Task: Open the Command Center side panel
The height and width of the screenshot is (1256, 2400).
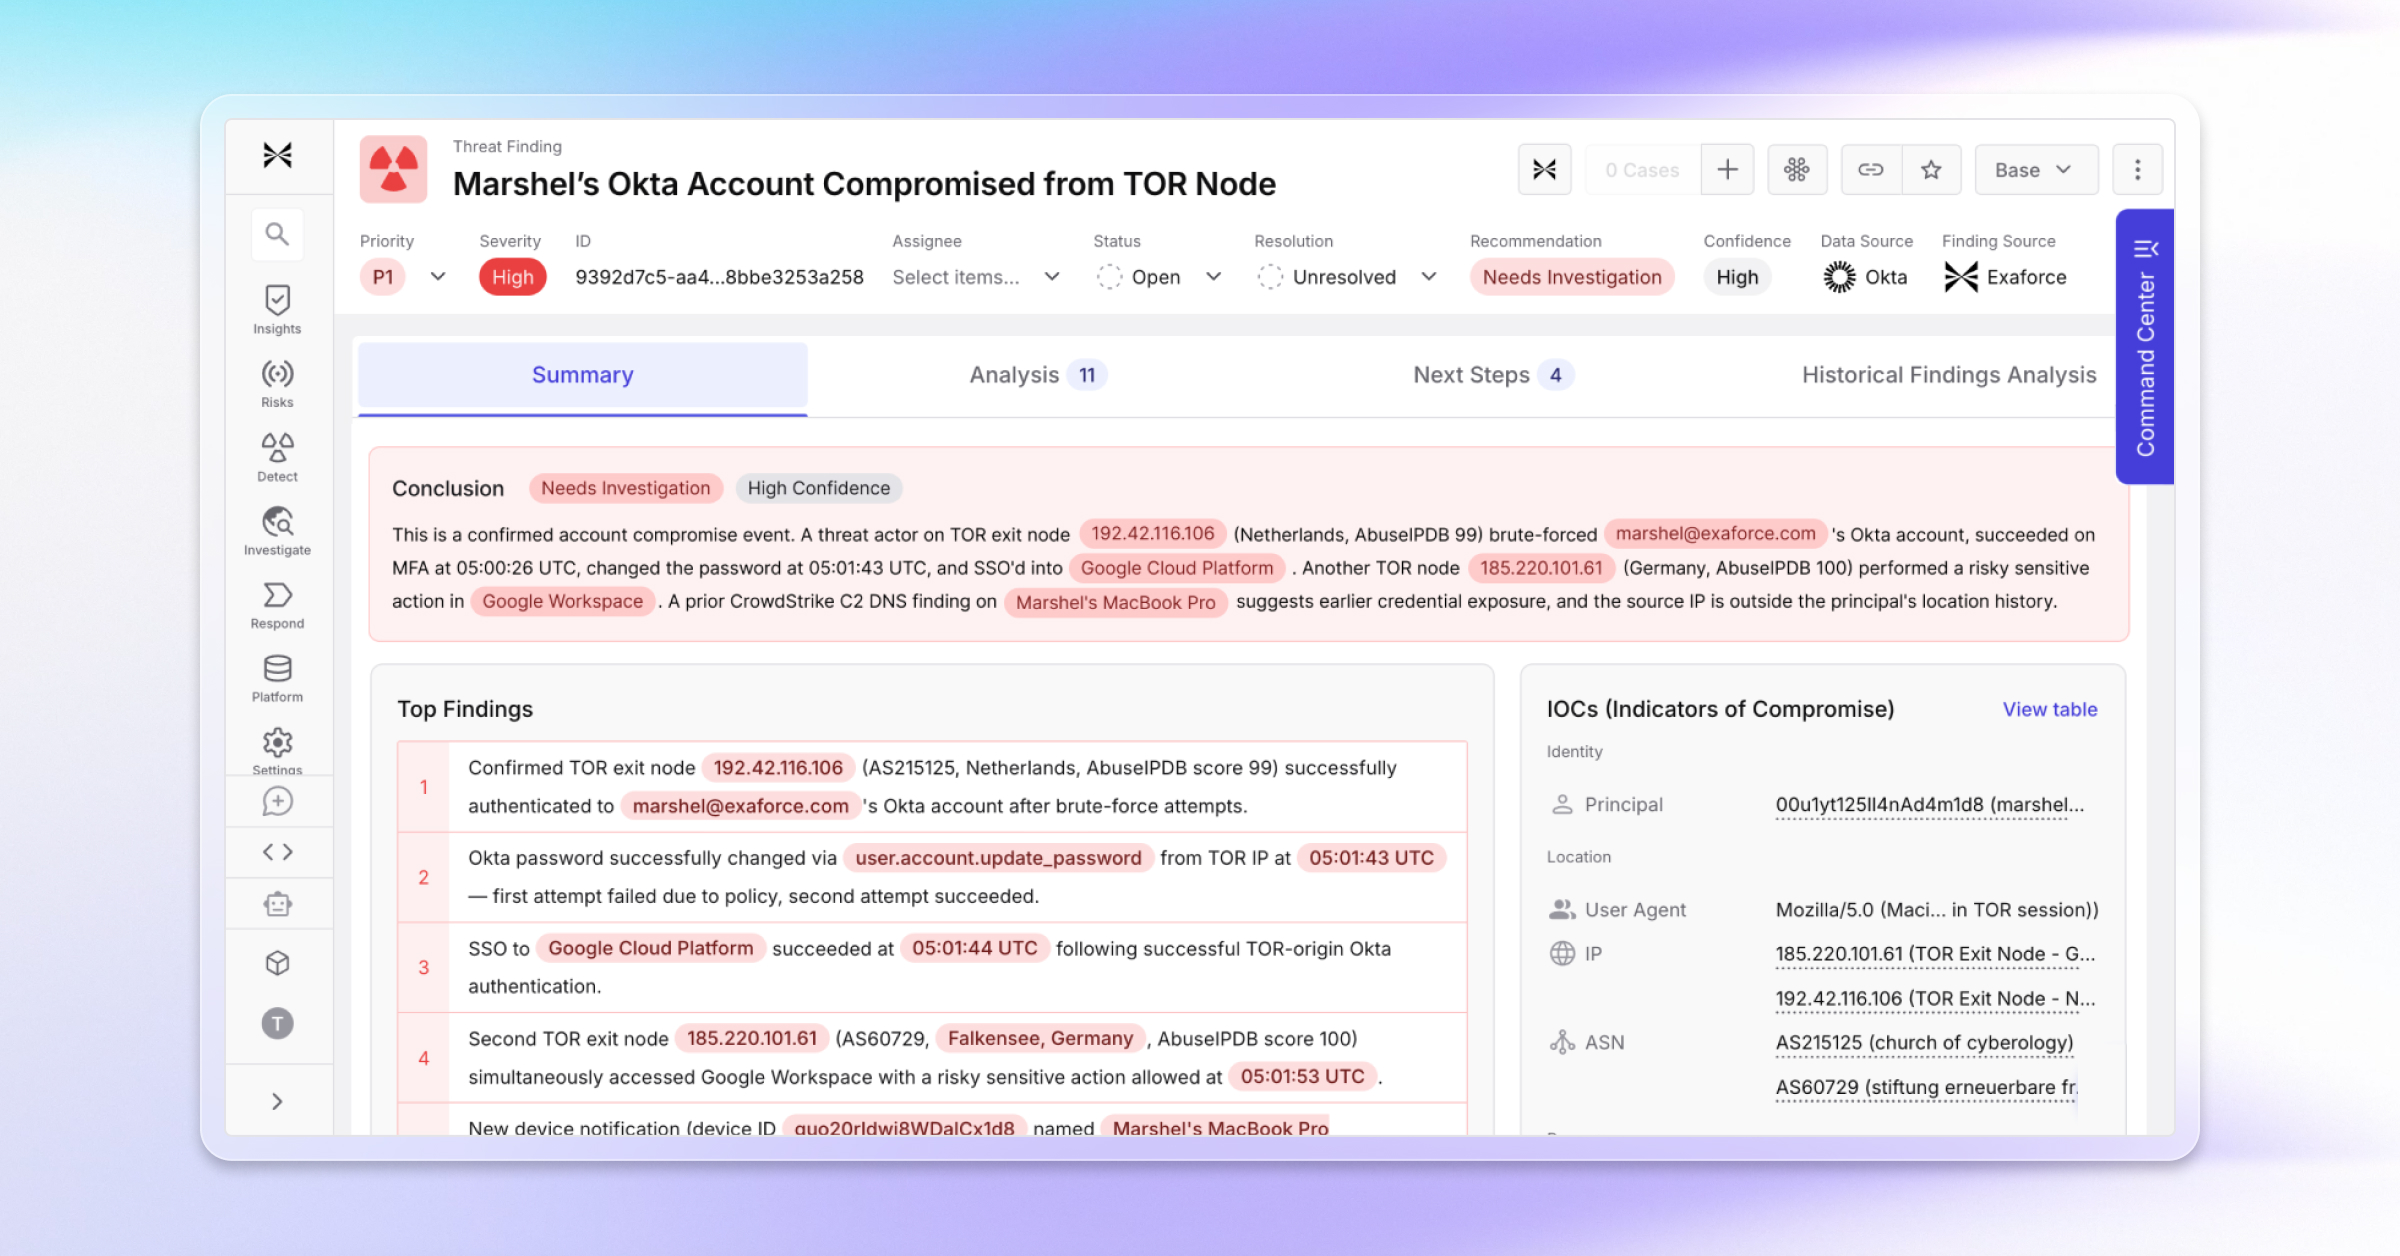Action: click(2145, 347)
